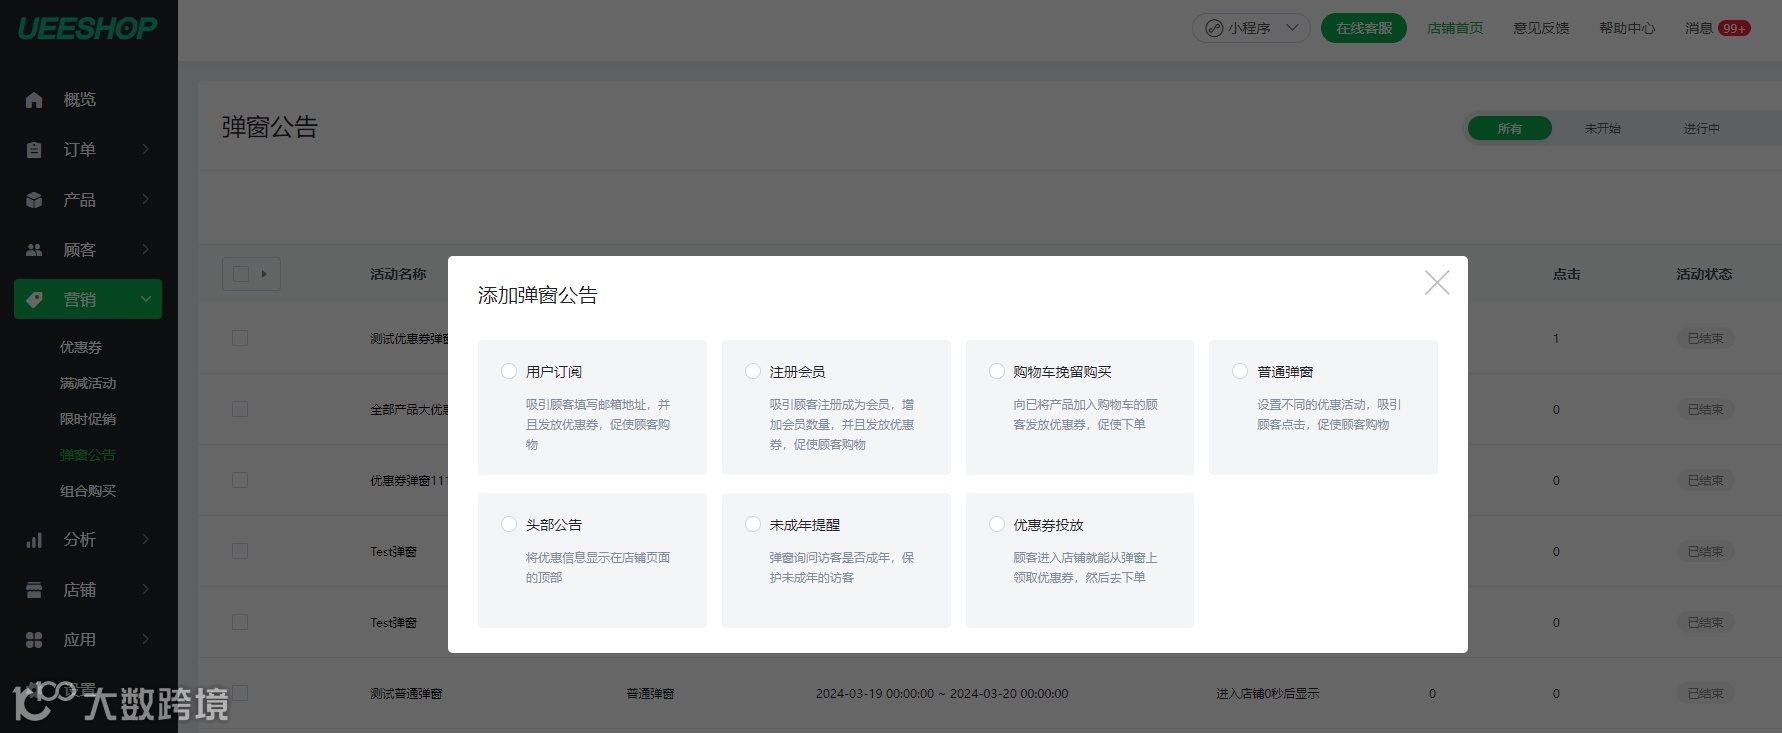Select the 优惠券投放 radio button
The height and width of the screenshot is (733, 1782).
tap(997, 524)
